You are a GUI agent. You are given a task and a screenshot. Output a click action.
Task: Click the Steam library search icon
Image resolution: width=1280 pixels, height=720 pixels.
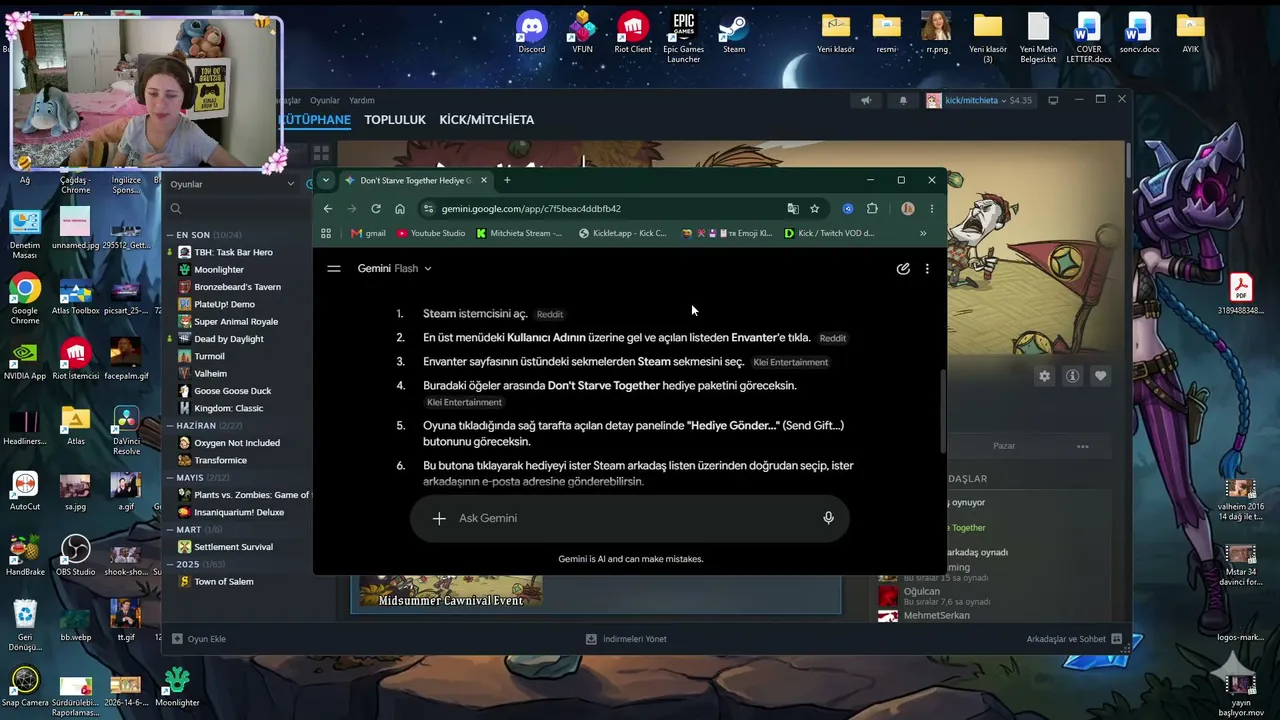click(176, 209)
